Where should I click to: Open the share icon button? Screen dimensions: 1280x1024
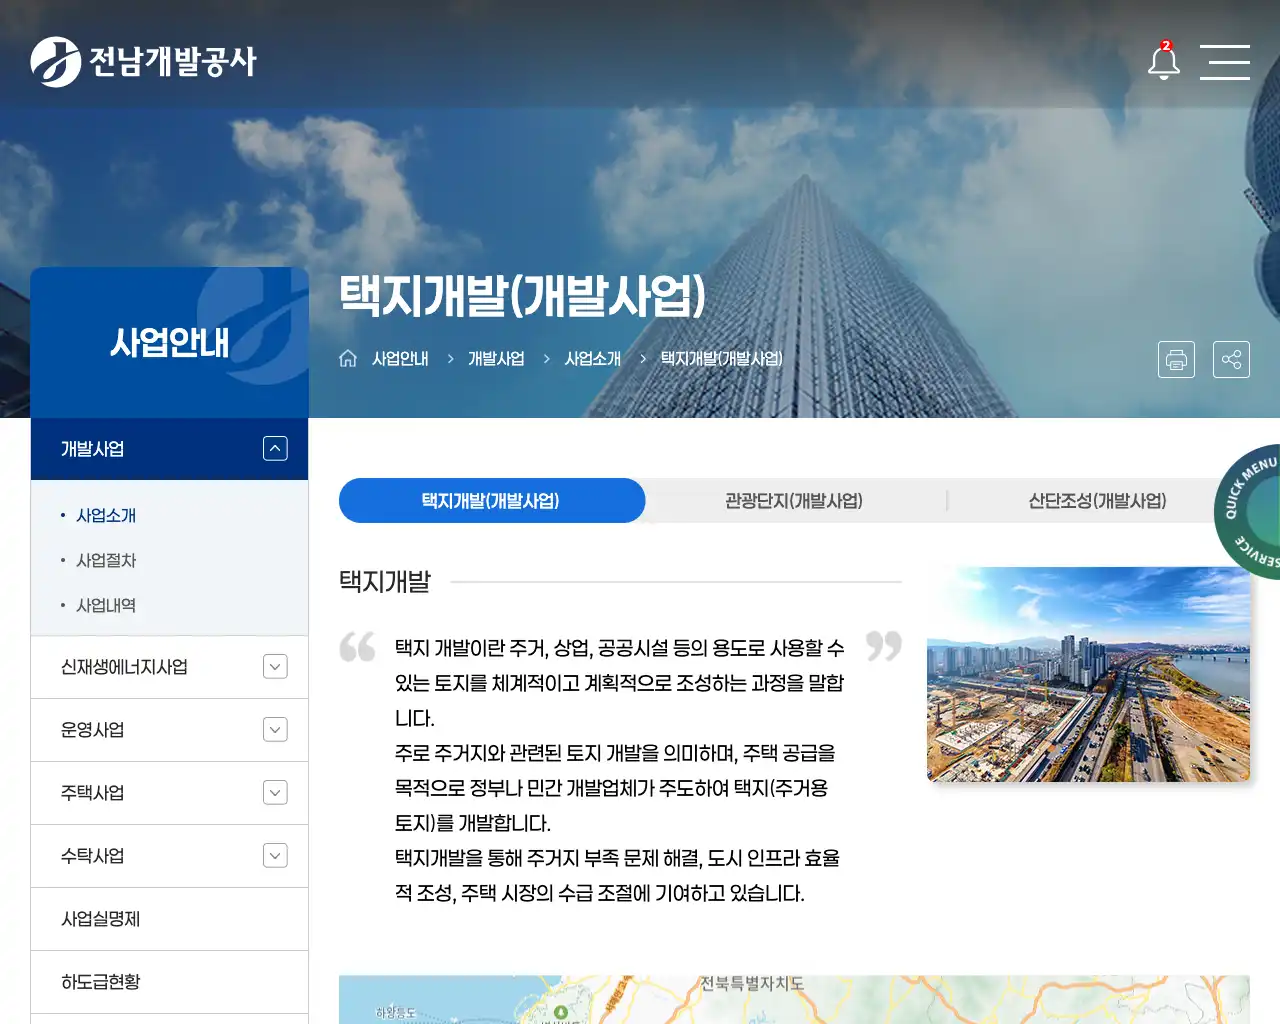1231,360
